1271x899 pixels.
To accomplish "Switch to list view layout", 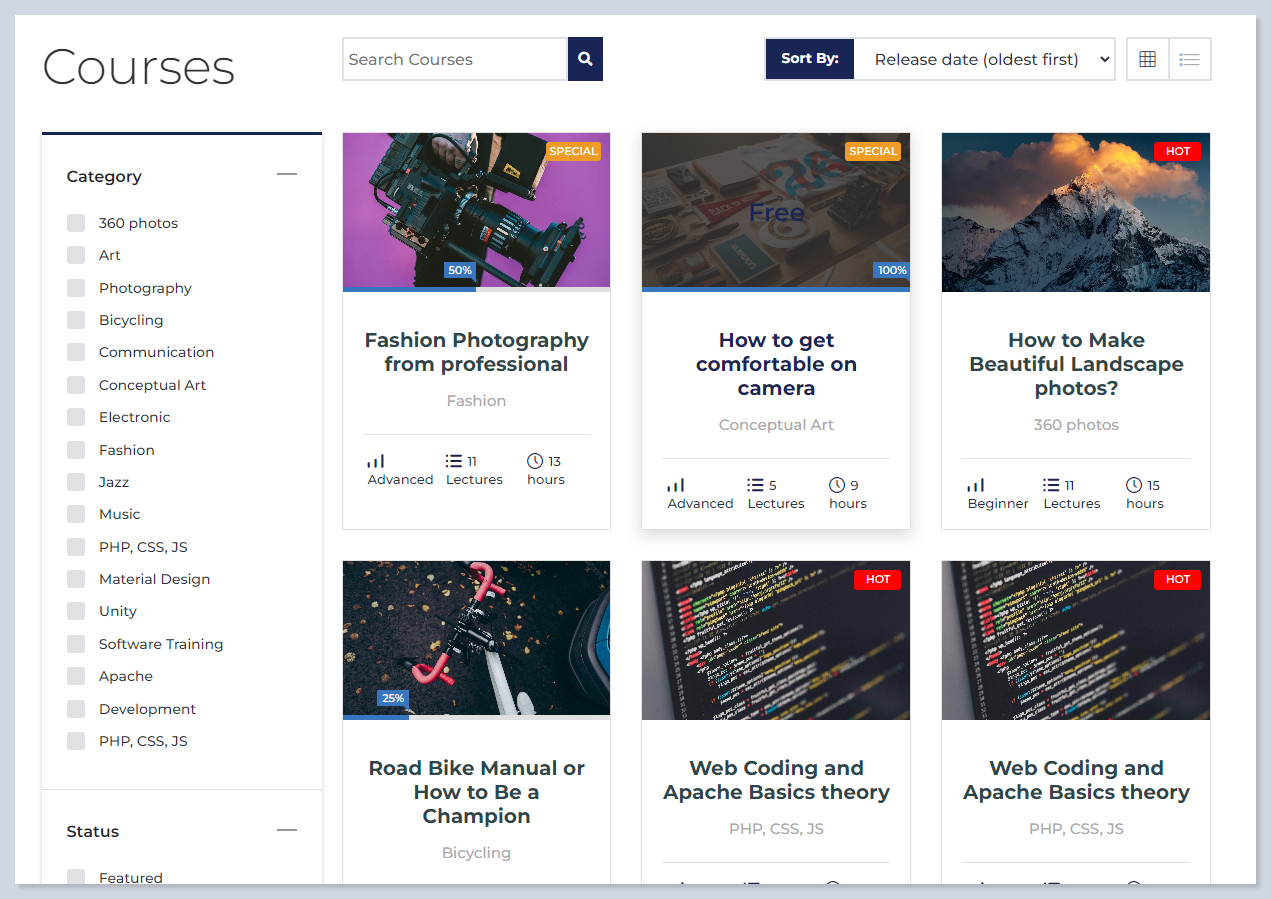I will click(x=1190, y=59).
